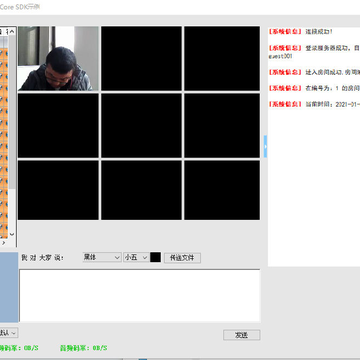Open the 默认 dropdown near the bitrate readout

click(x=9, y=333)
